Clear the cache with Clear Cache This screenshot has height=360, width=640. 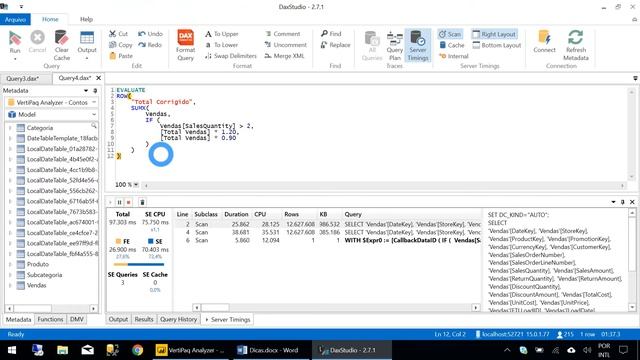pyautogui.click(x=62, y=45)
